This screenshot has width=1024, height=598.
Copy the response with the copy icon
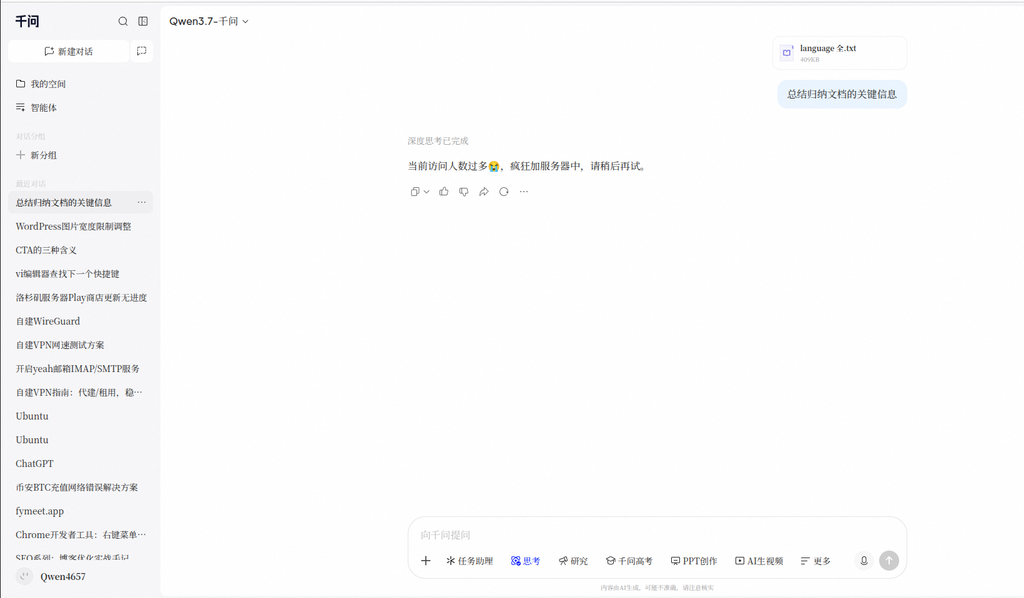[415, 192]
